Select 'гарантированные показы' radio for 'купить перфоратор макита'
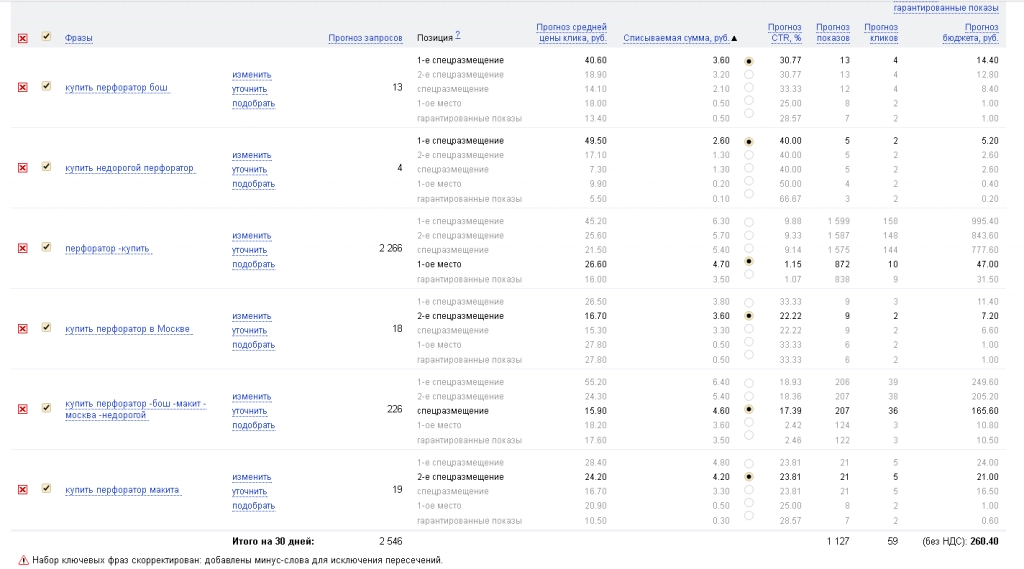The height and width of the screenshot is (569, 1024). [x=749, y=516]
